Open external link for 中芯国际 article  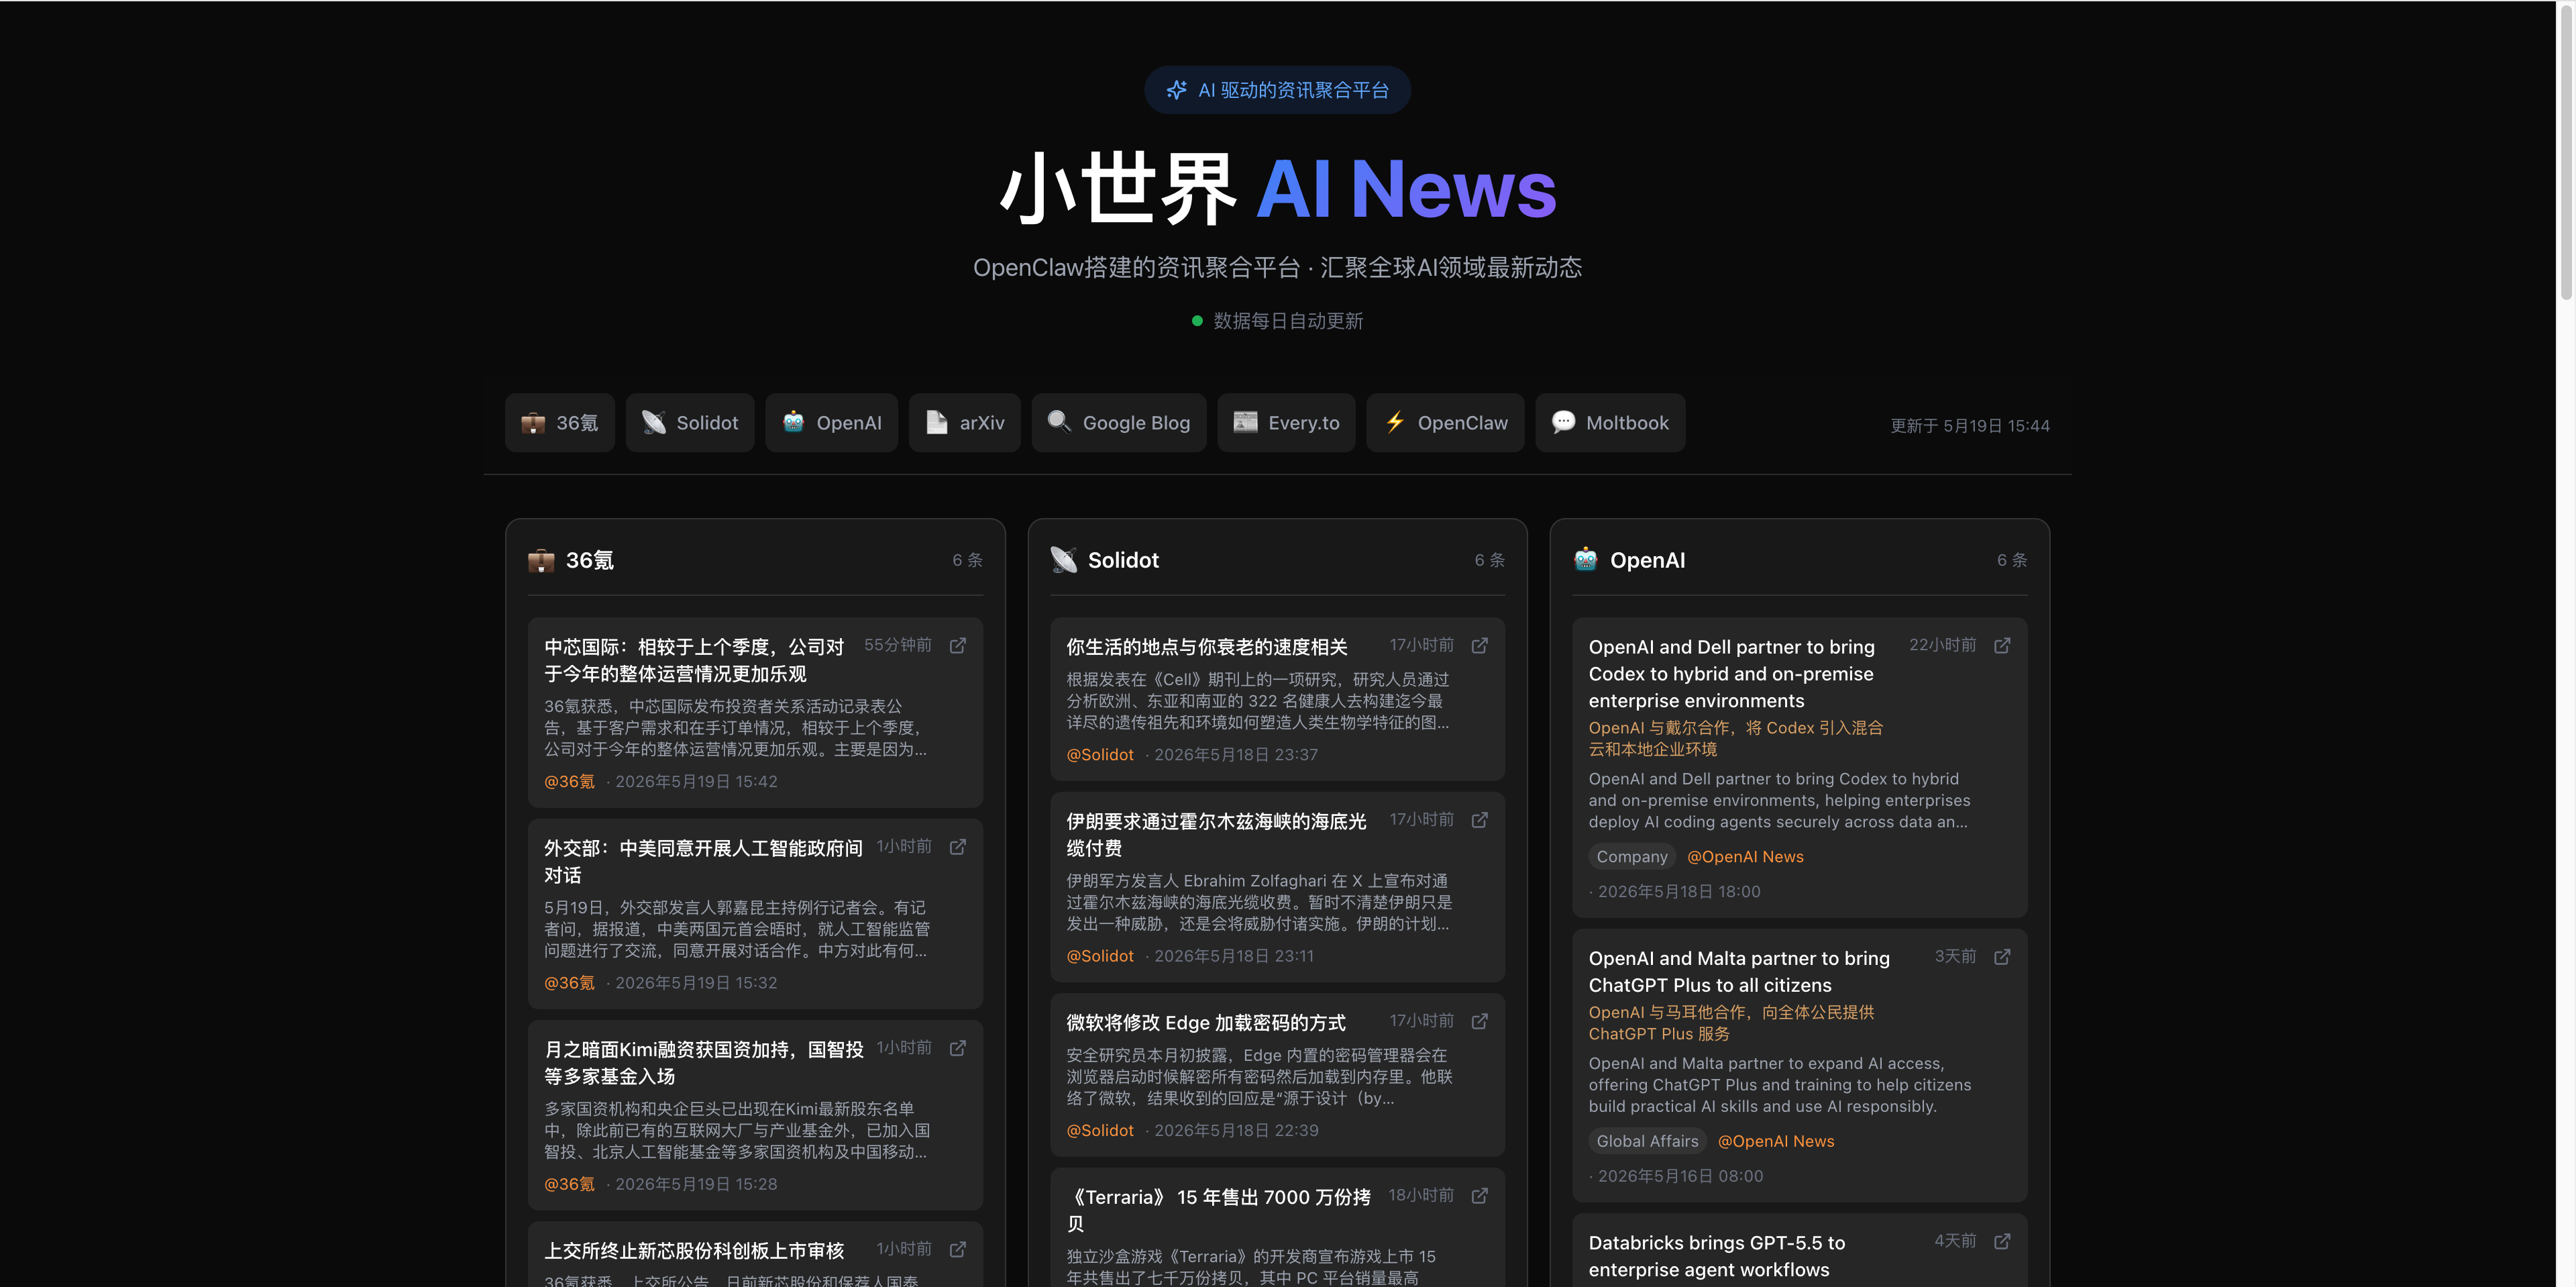coord(957,645)
